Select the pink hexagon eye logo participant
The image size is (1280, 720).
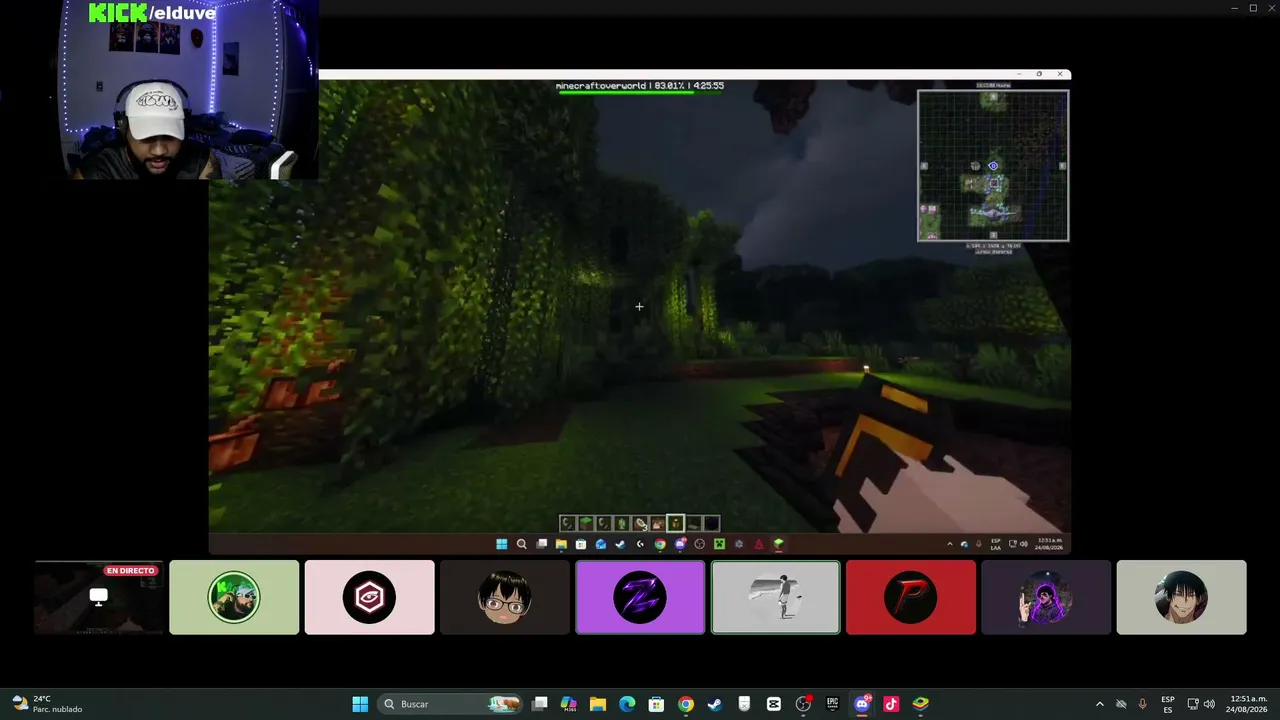coord(369,597)
